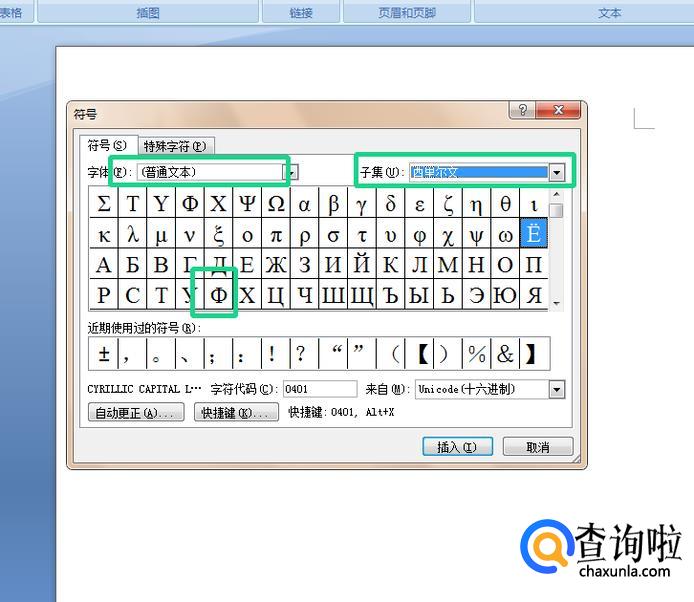Image resolution: width=694 pixels, height=602 pixels.
Task: Pick the 【 recently used symbol
Action: (x=420, y=353)
